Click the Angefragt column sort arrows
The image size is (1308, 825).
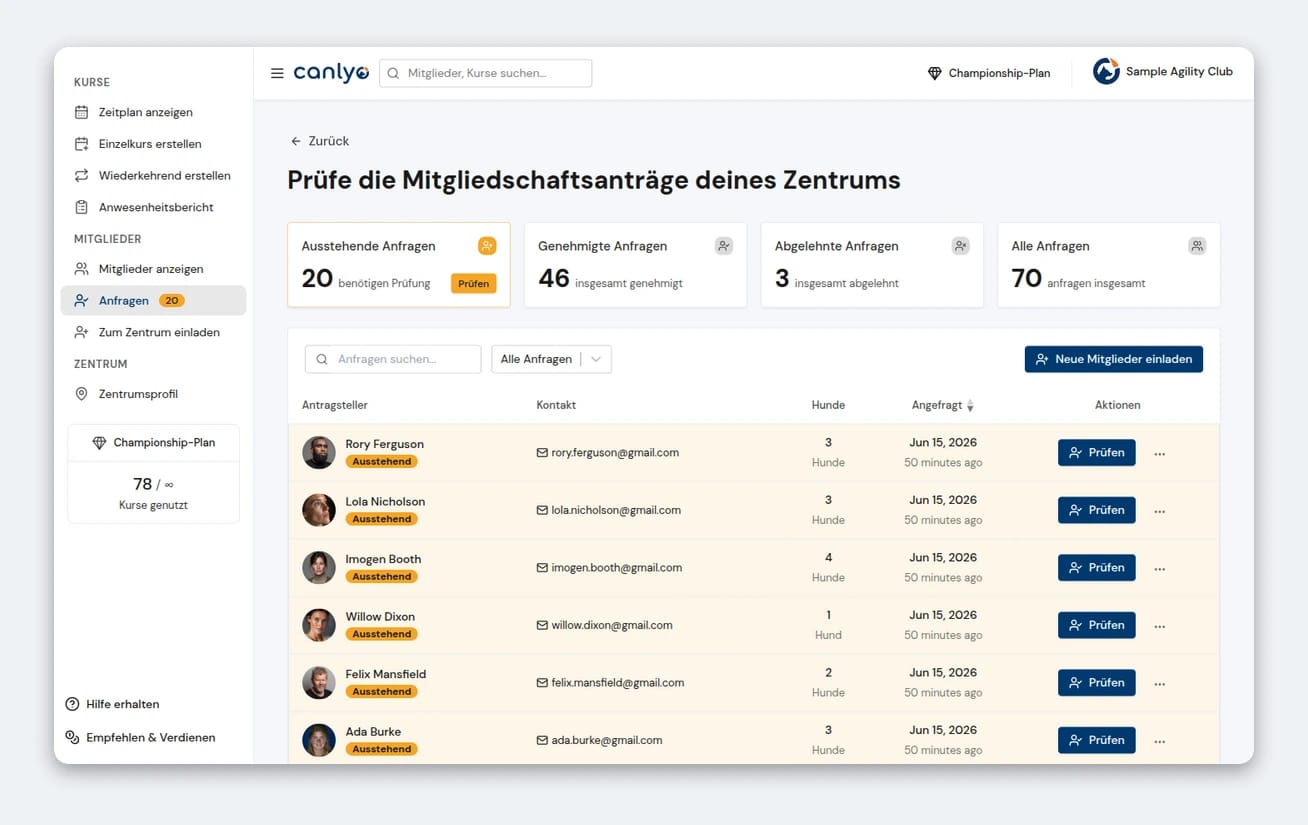970,406
